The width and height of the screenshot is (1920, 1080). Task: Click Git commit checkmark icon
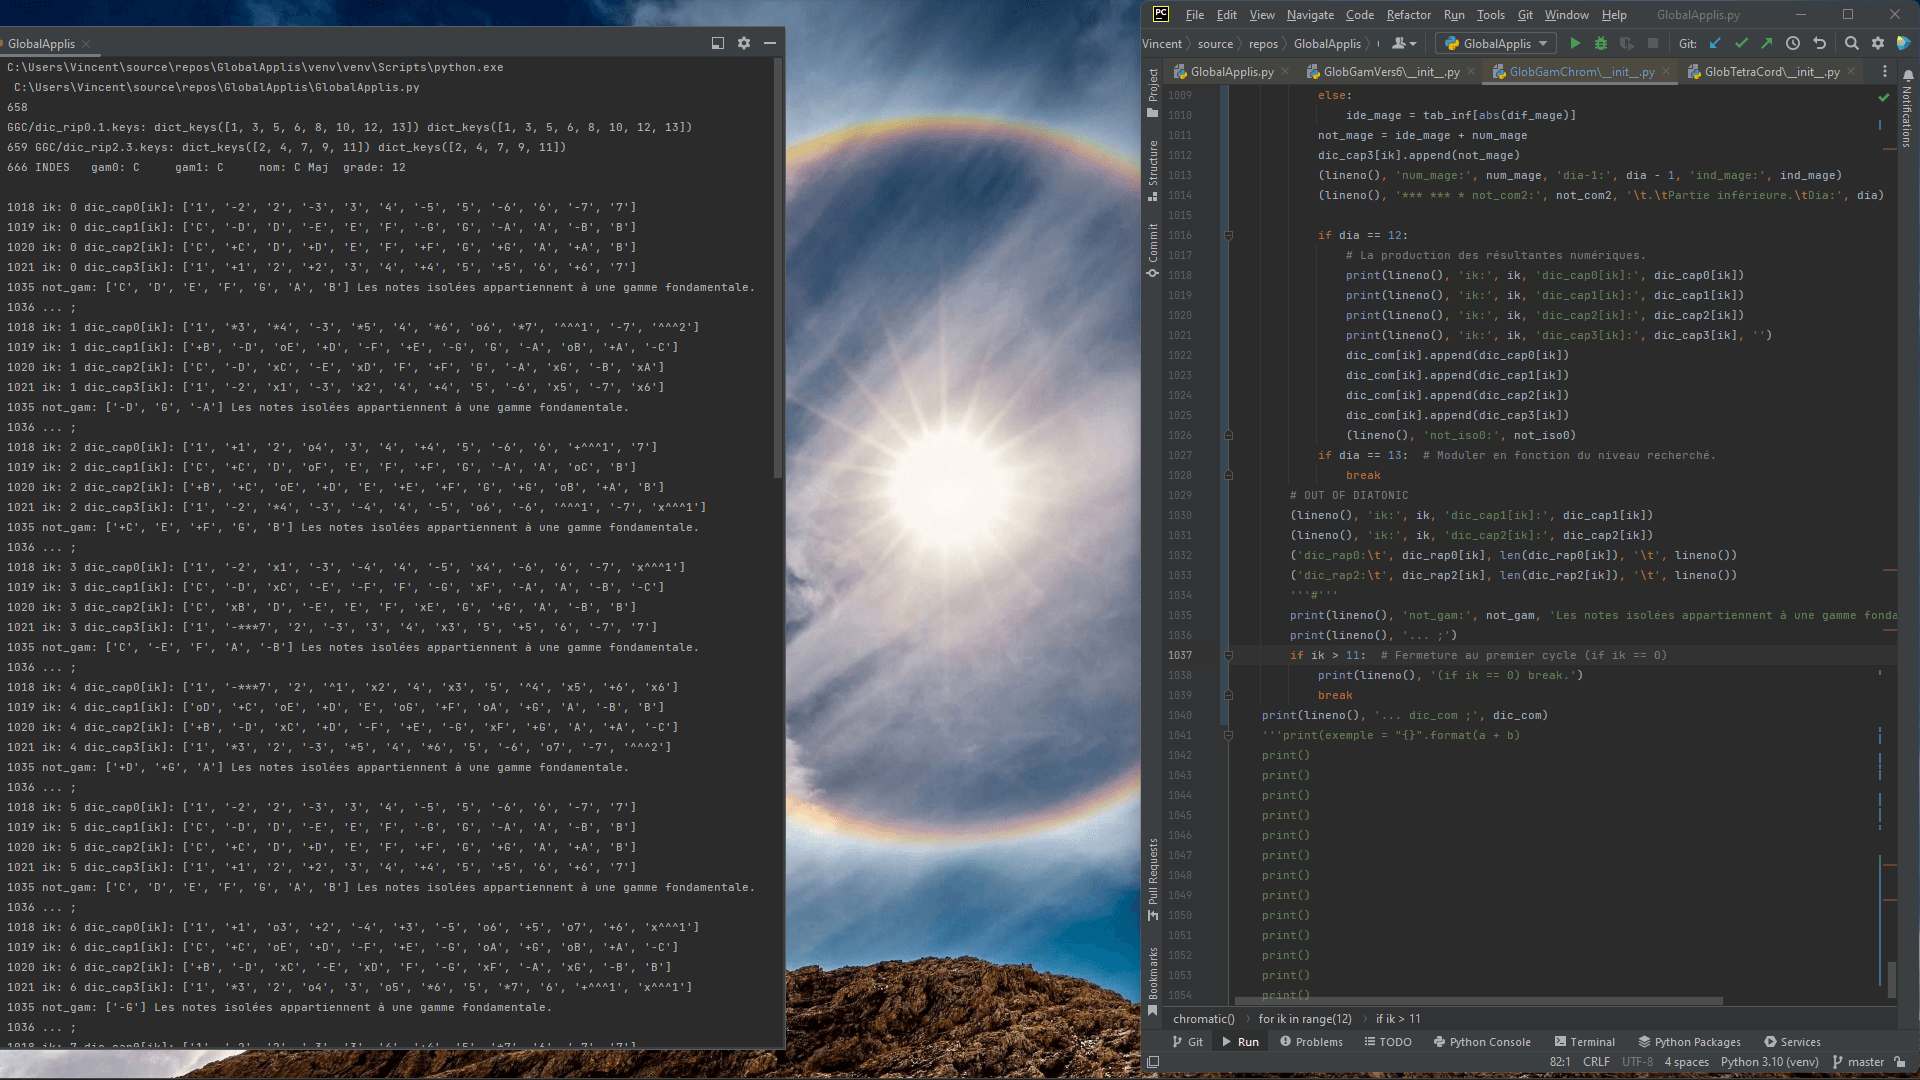[x=1741, y=44]
